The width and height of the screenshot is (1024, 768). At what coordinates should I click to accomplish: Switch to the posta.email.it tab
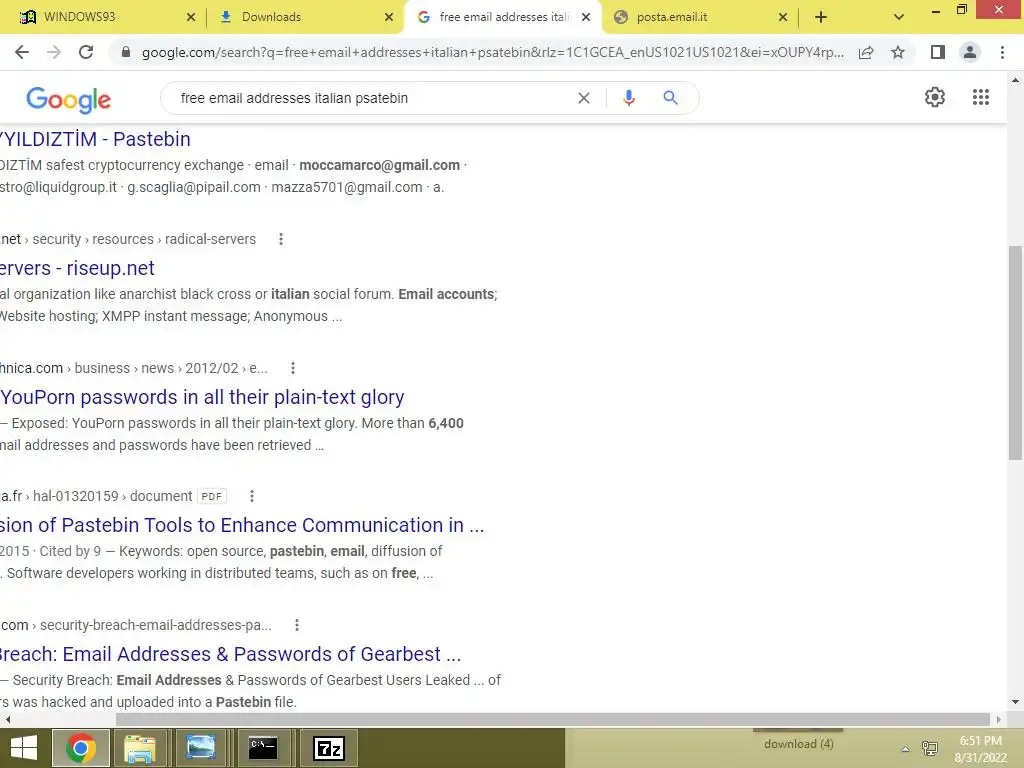pos(672,17)
